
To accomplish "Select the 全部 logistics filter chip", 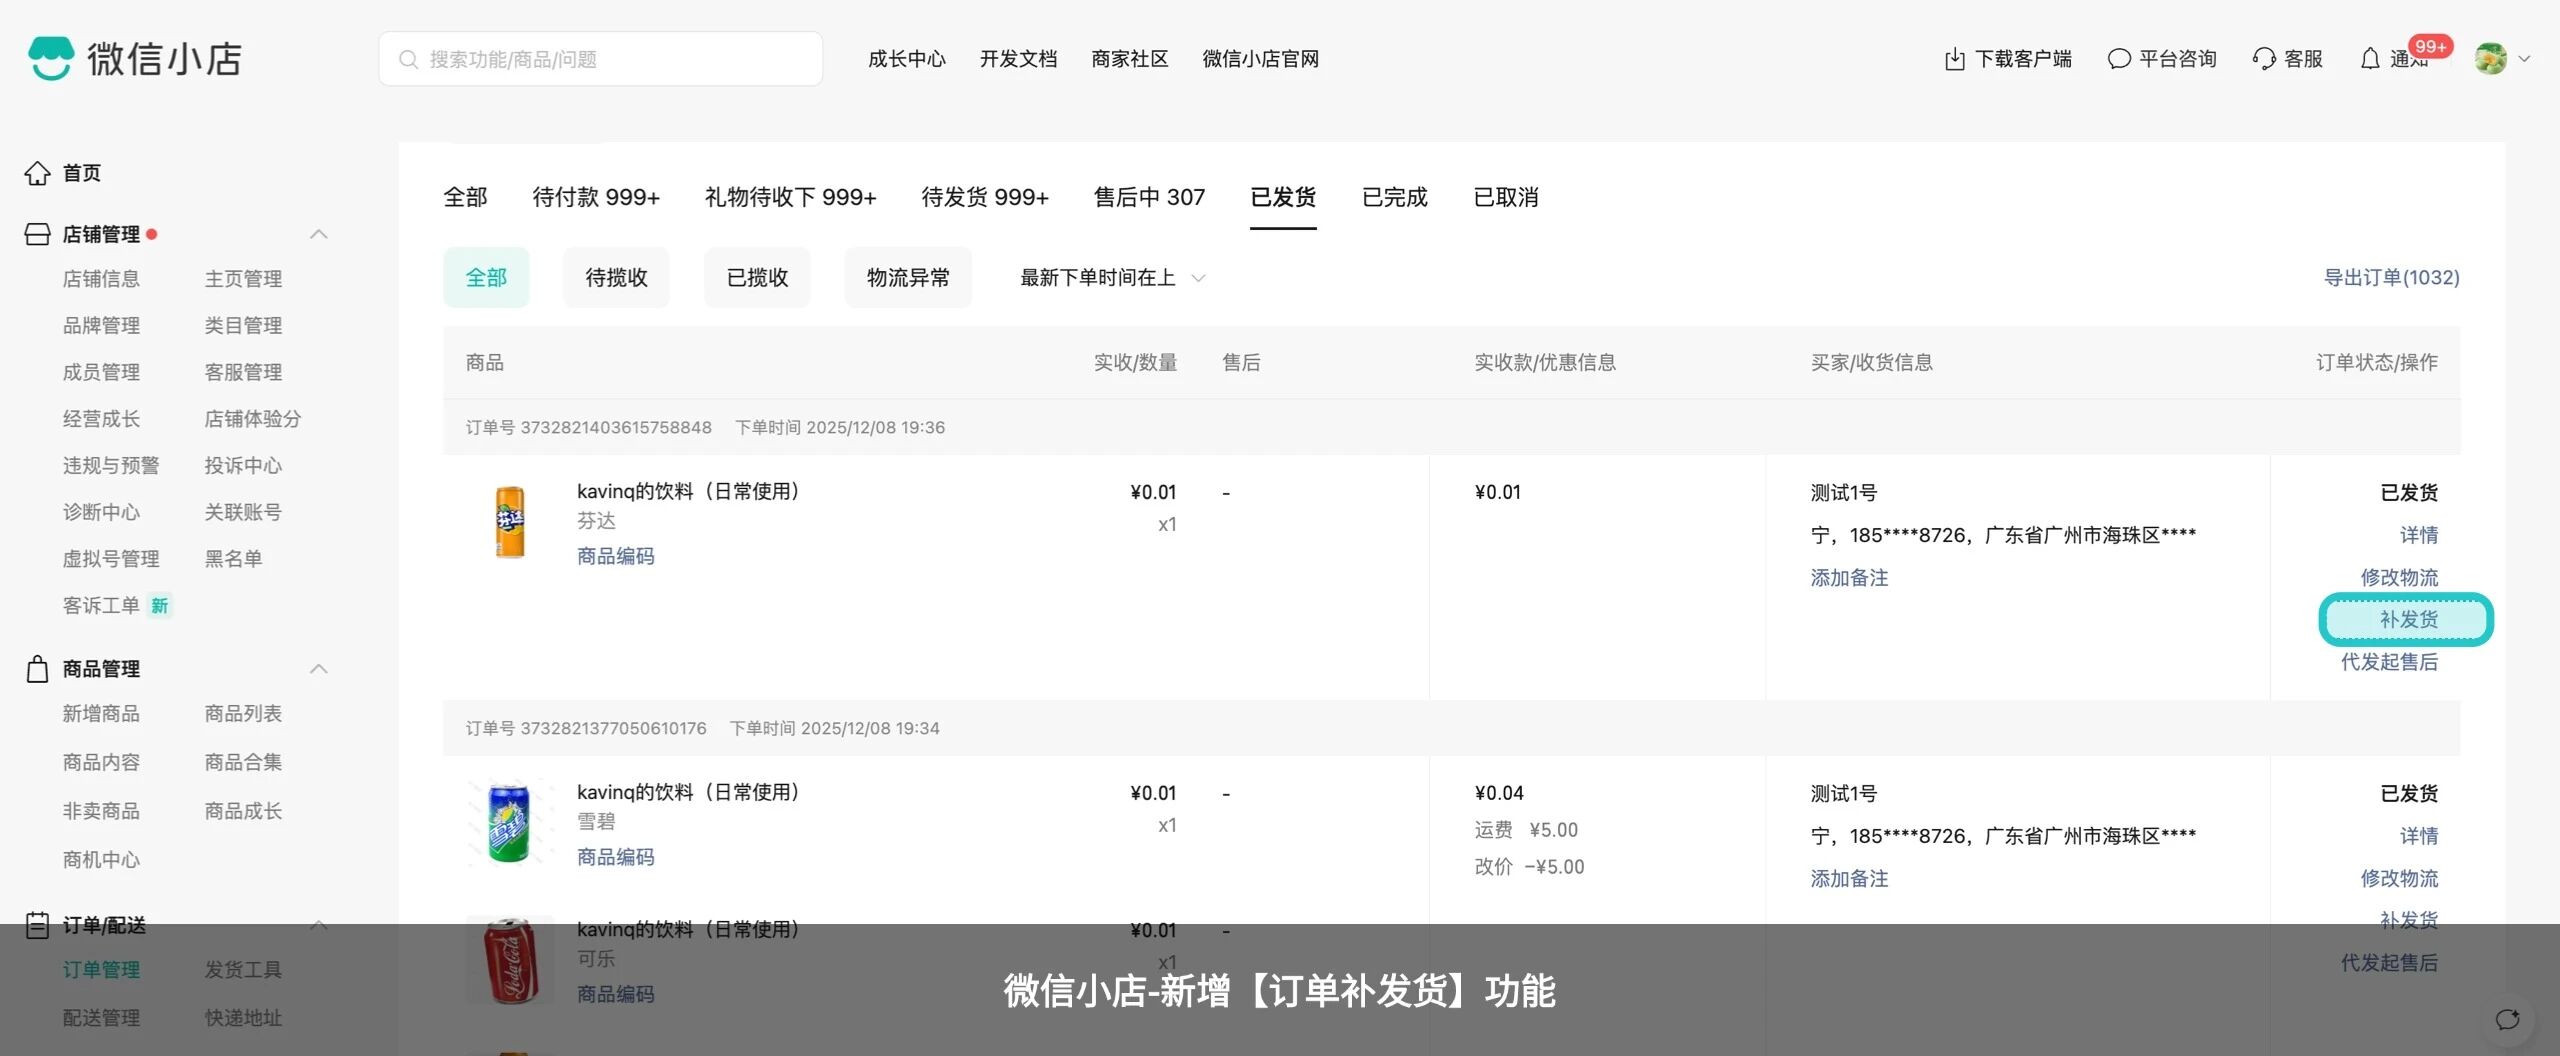I will [x=486, y=277].
